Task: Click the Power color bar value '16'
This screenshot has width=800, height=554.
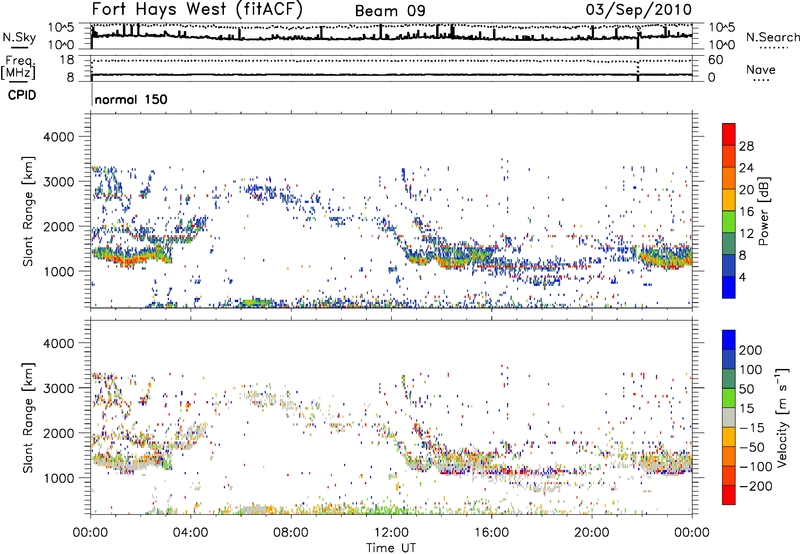Action: [746, 212]
